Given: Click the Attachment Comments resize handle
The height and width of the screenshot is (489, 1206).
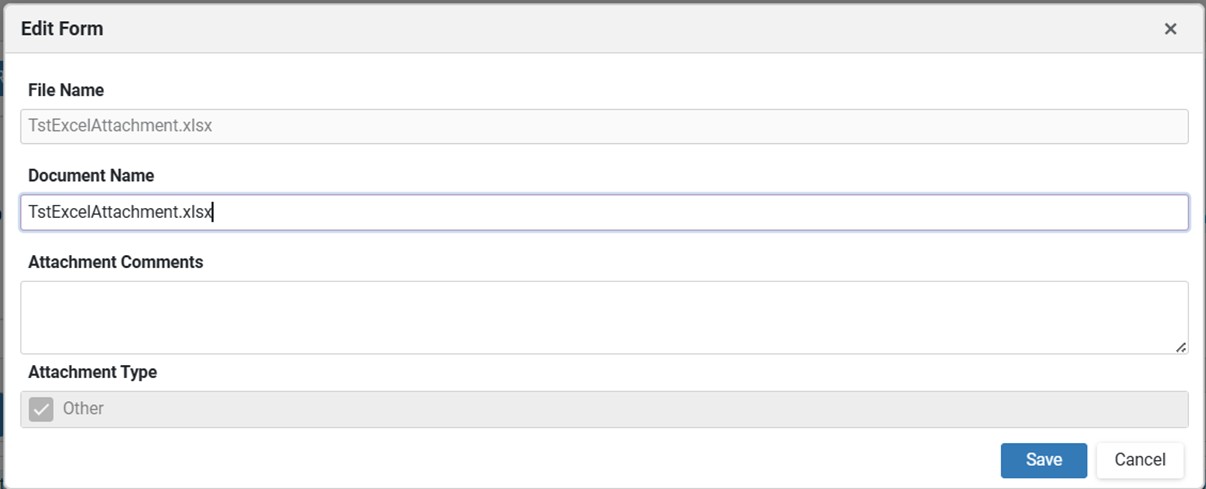Looking at the screenshot, I should tap(1181, 347).
